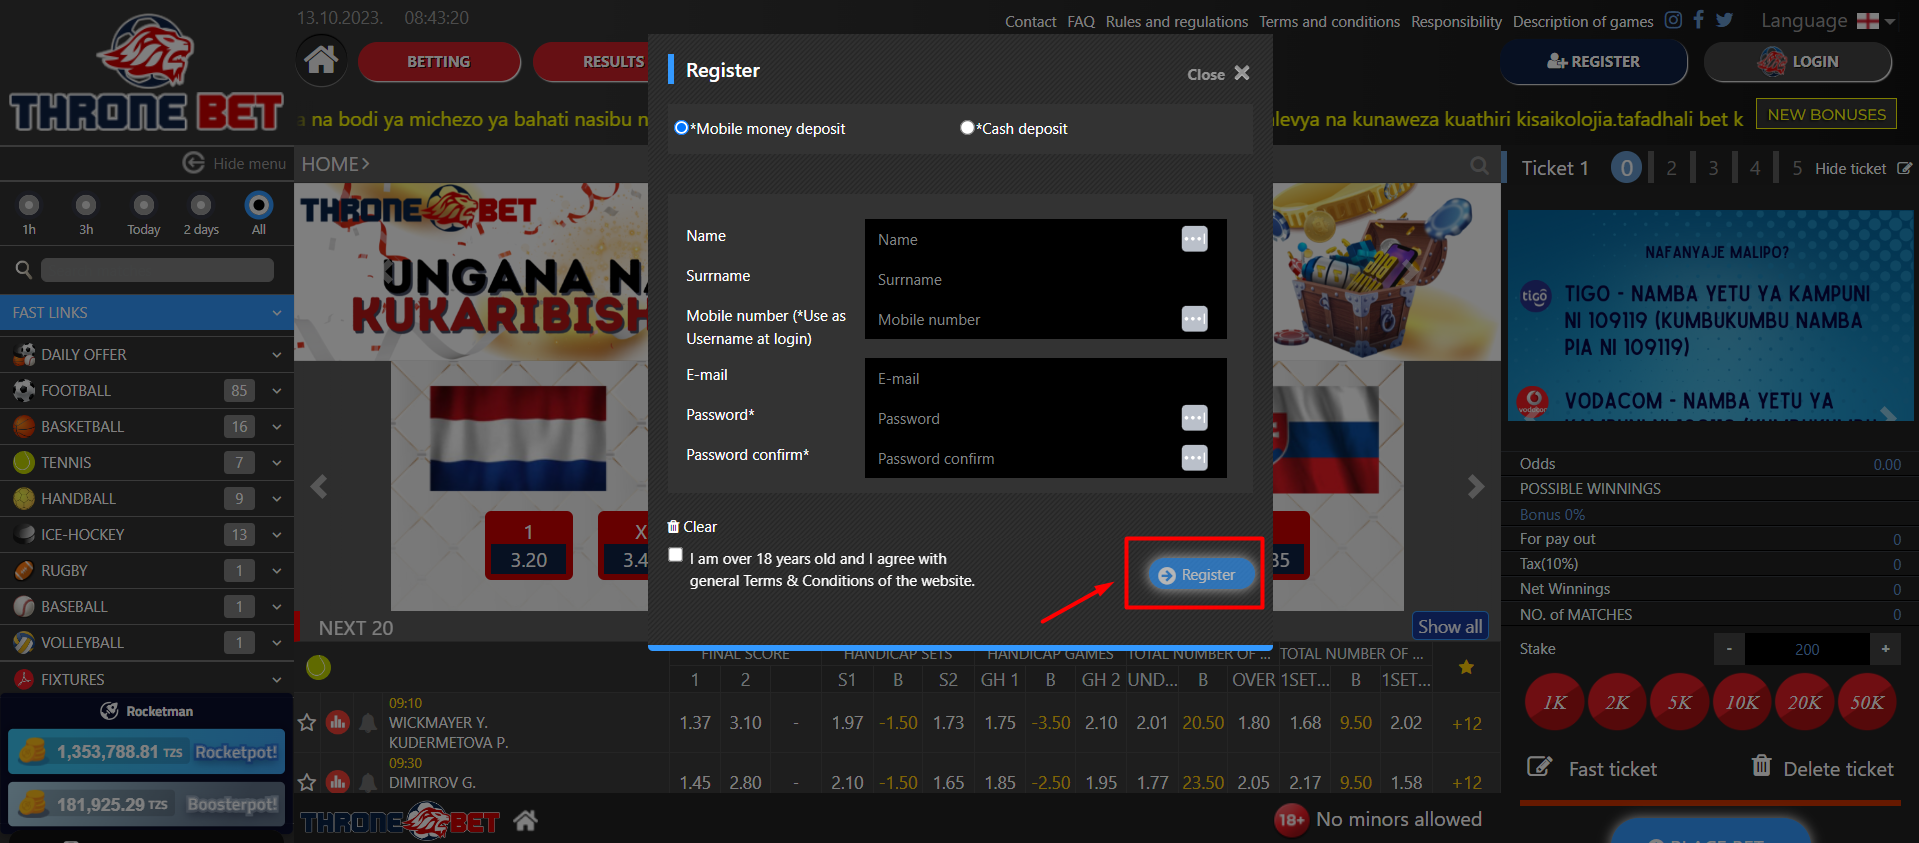
Task: Click the NEW BONUSES button
Action: tap(1826, 115)
